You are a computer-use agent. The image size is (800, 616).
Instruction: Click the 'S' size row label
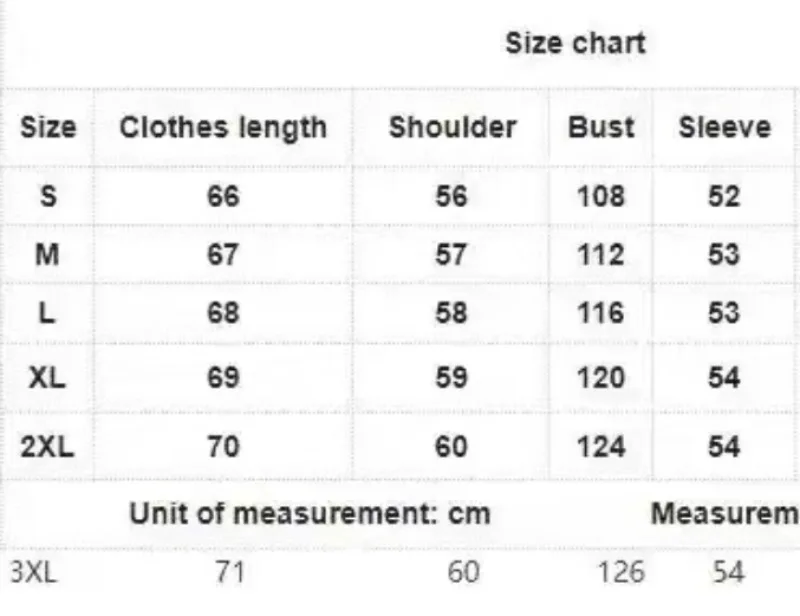pyautogui.click(x=48, y=196)
